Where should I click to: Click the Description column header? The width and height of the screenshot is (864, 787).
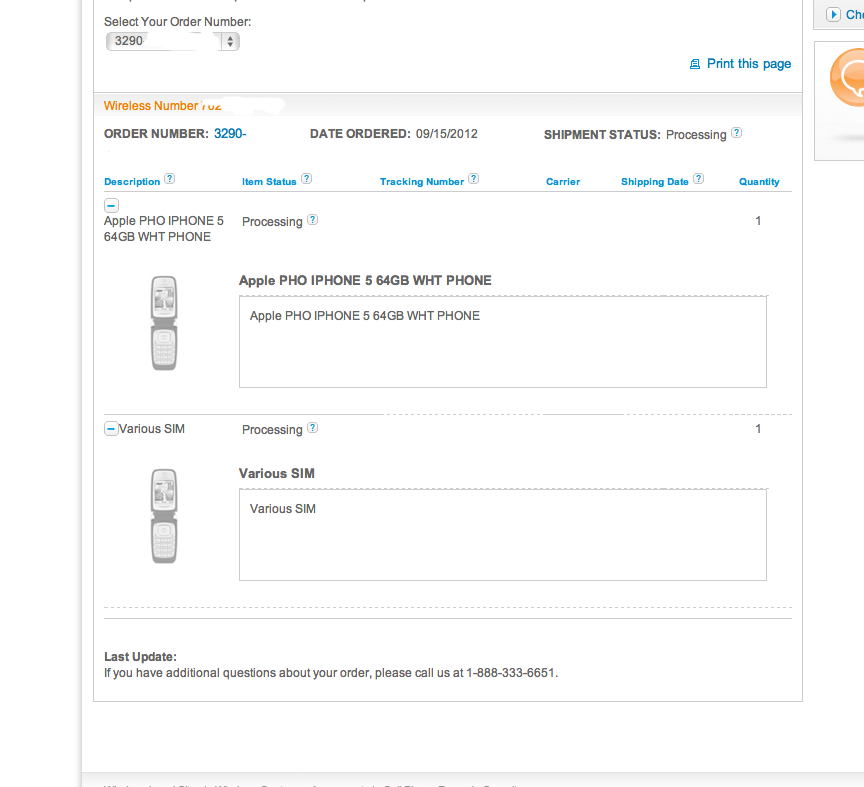[132, 182]
